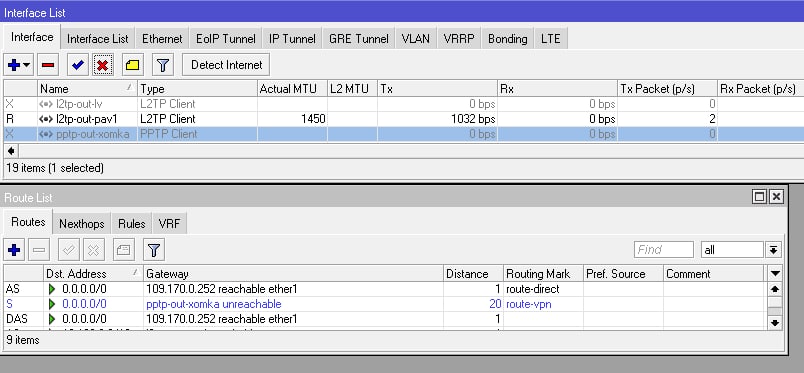
Task: Add new route with plus icon
Action: pyautogui.click(x=14, y=250)
